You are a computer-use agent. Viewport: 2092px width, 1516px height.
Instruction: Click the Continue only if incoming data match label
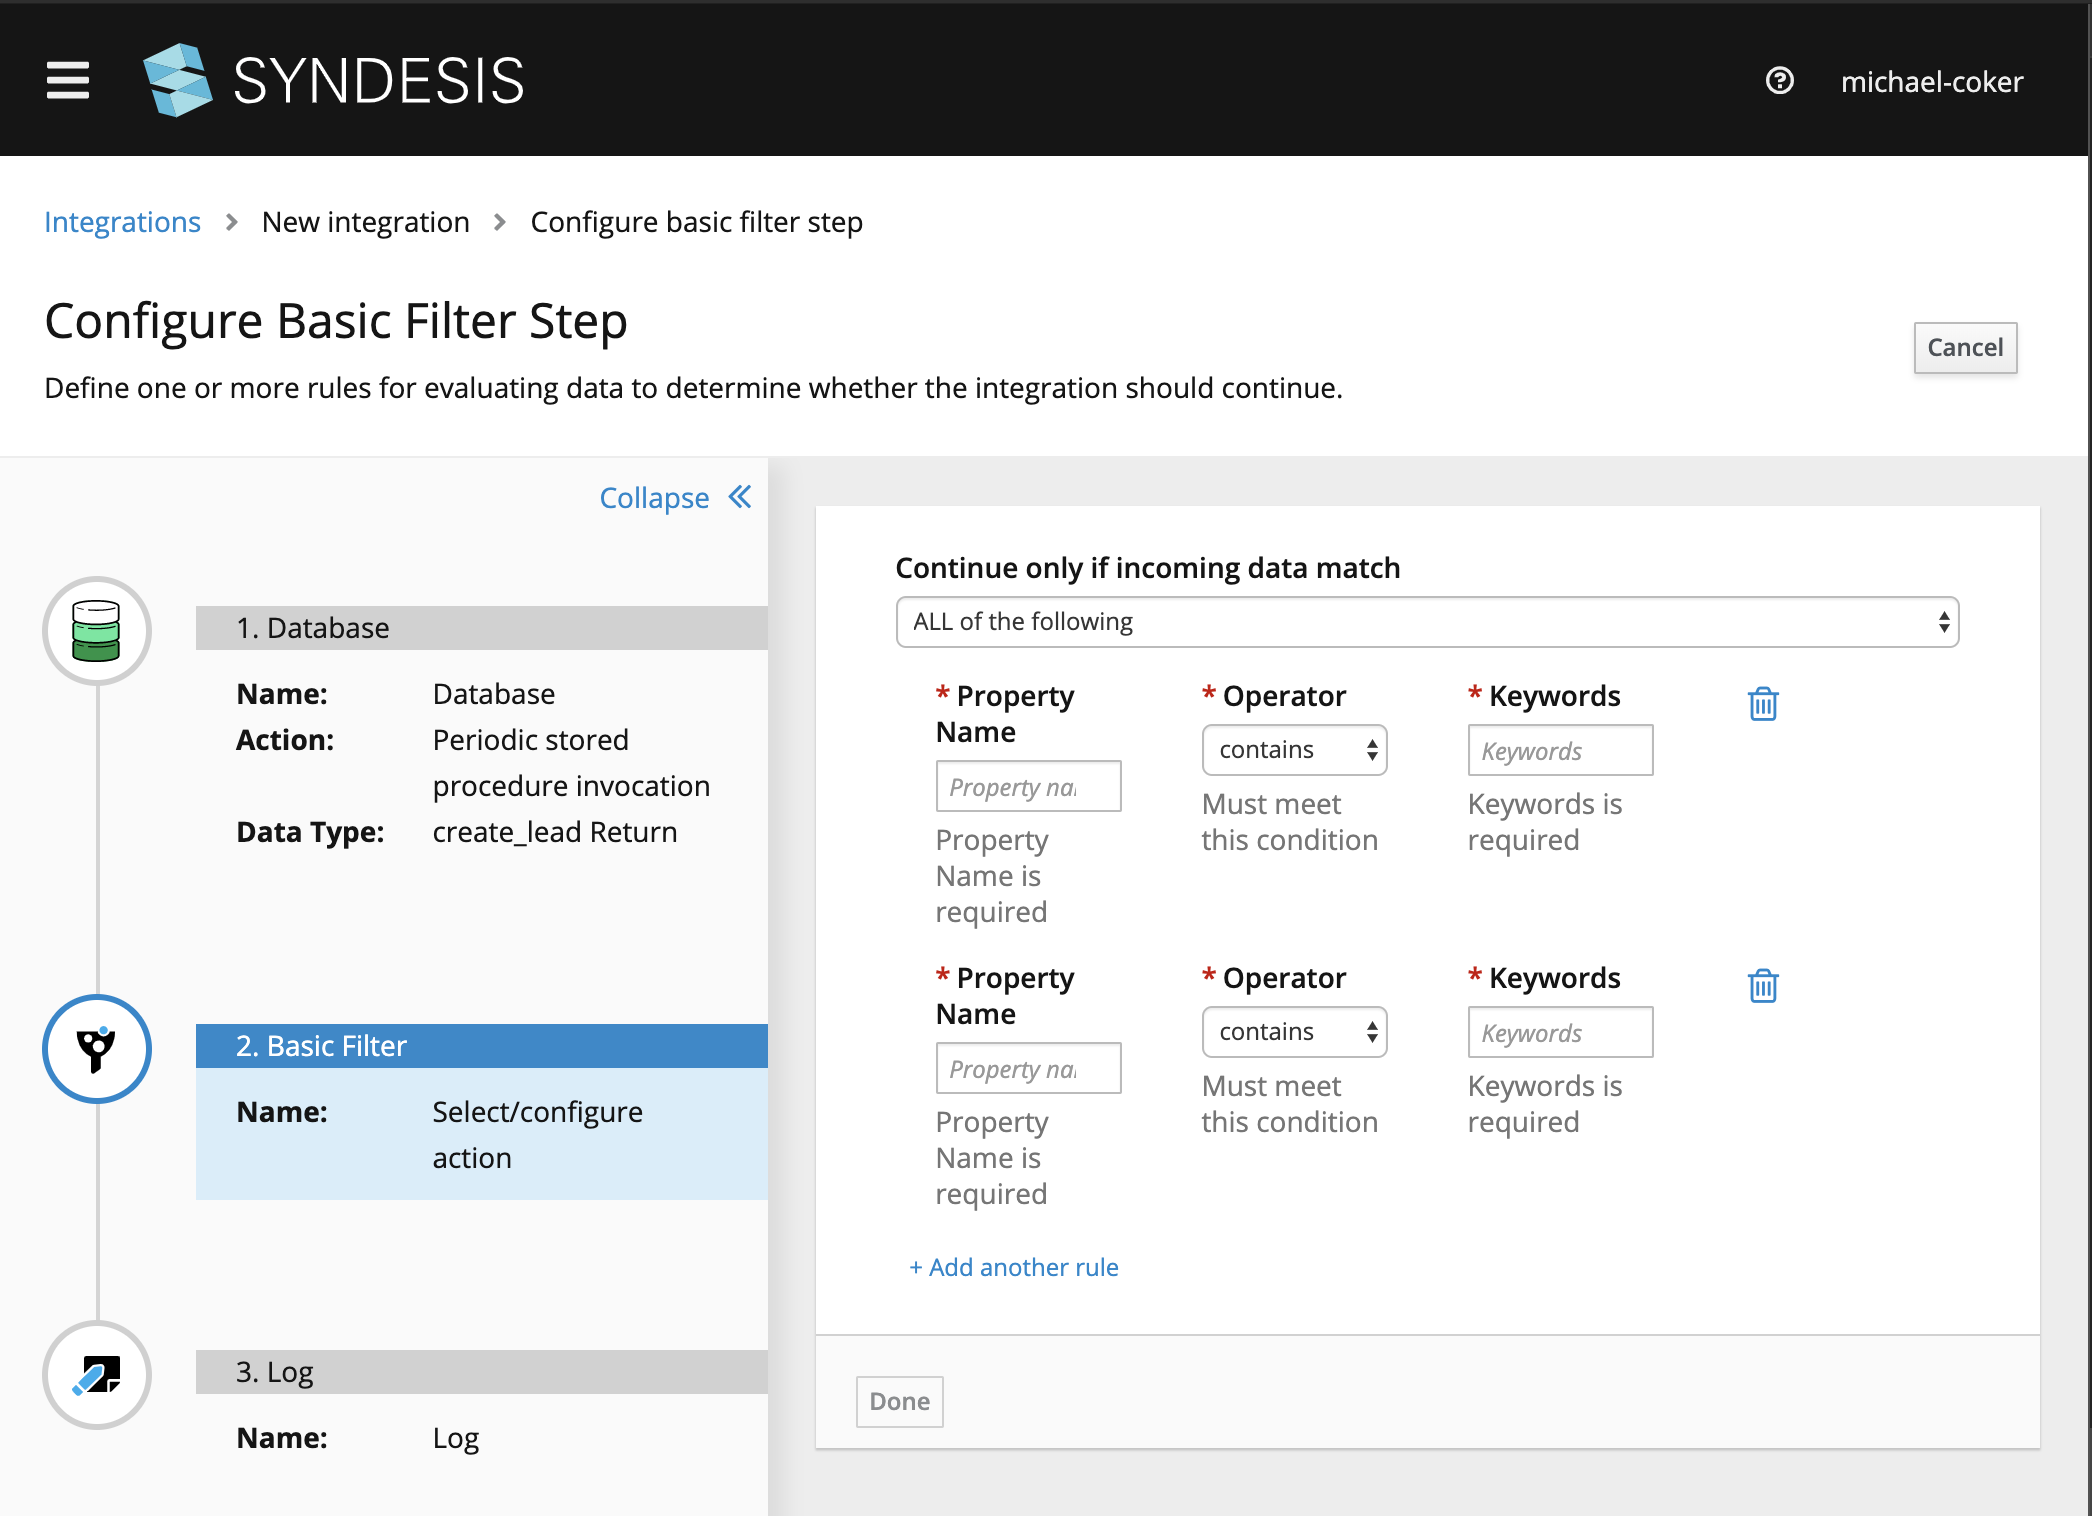click(1147, 568)
